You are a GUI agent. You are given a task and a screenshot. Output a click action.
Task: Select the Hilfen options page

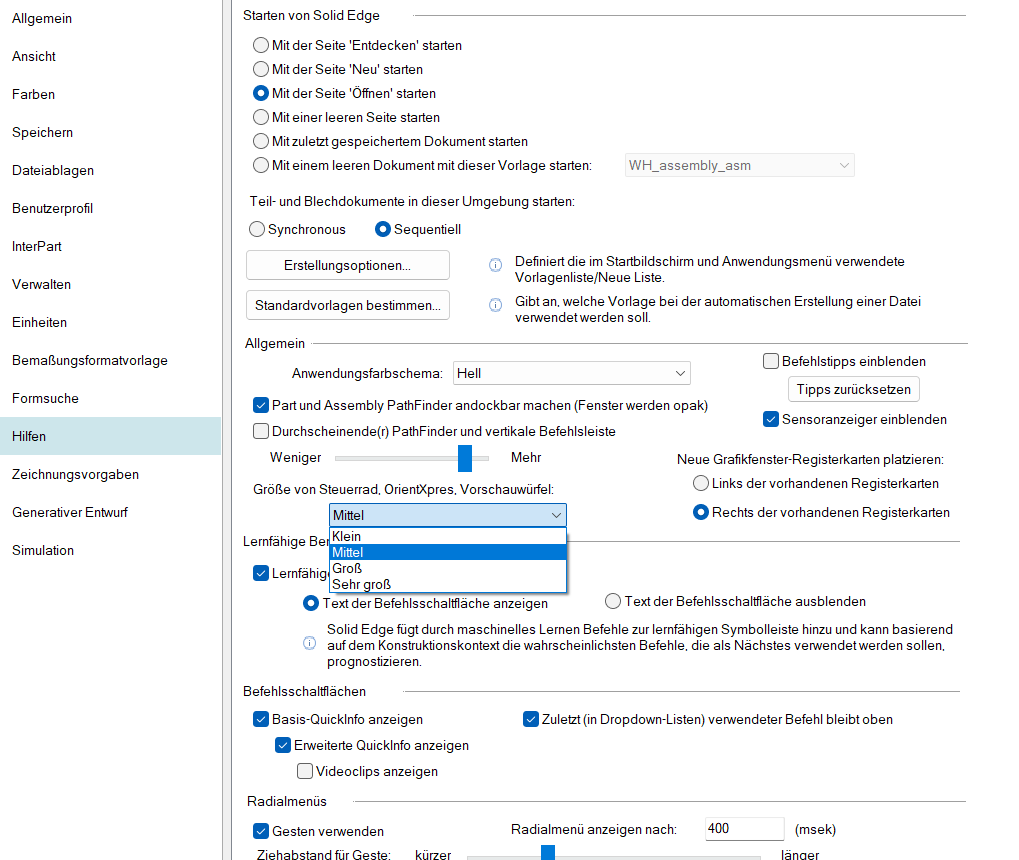pos(110,436)
